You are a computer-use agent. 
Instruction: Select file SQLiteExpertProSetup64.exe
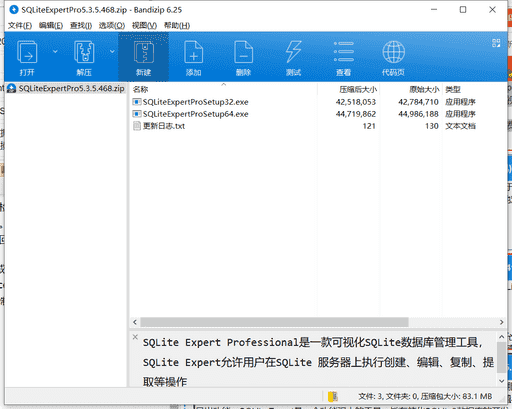(x=196, y=114)
